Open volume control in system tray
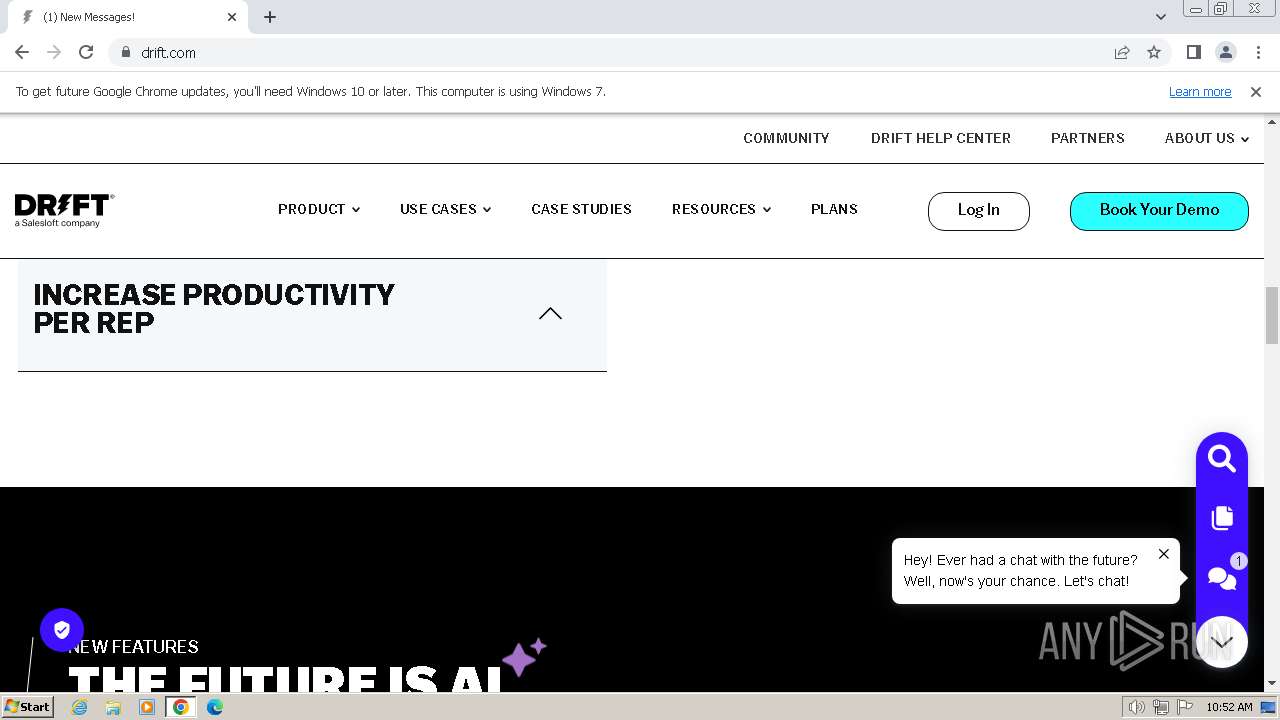Screen dimensions: 1280x720 [x=1137, y=707]
